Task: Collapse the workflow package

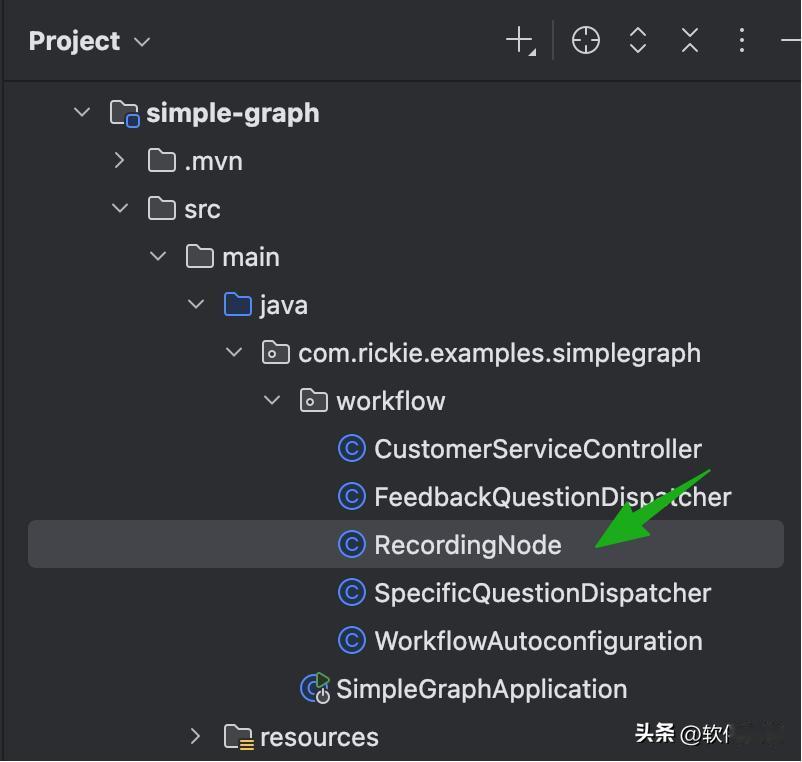Action: pyautogui.click(x=272, y=401)
